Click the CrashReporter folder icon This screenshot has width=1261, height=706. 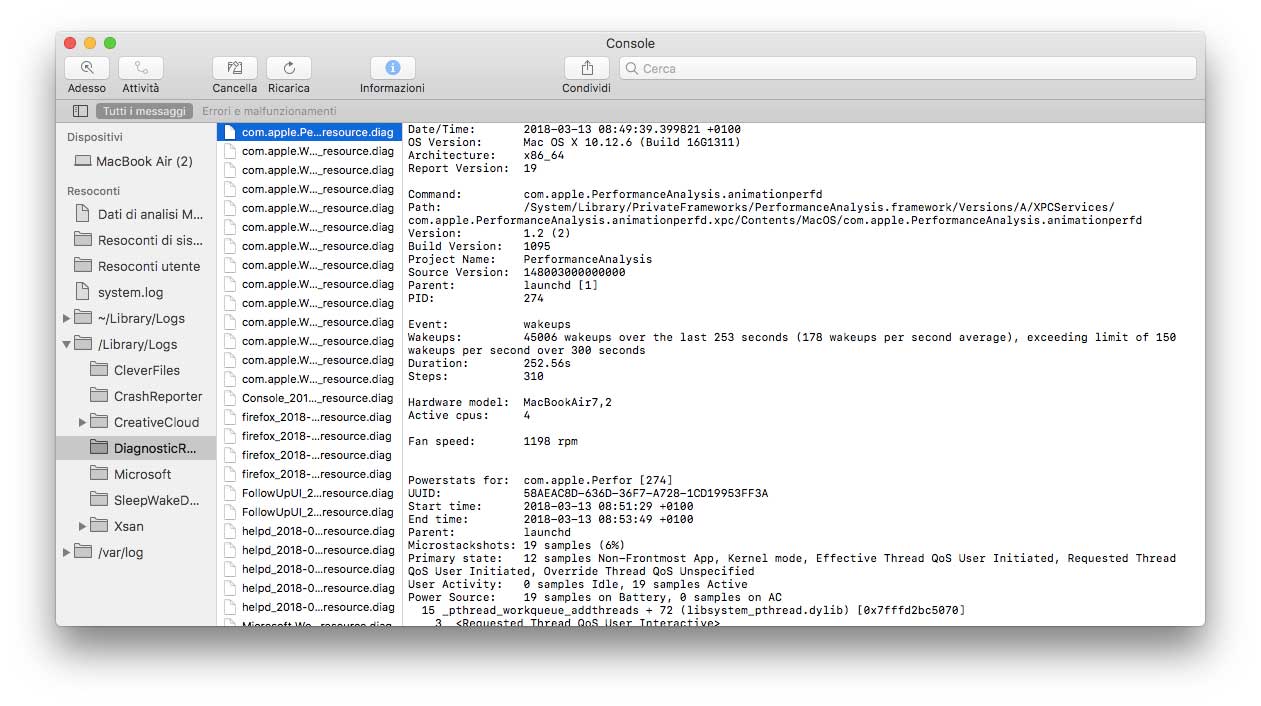click(x=99, y=396)
